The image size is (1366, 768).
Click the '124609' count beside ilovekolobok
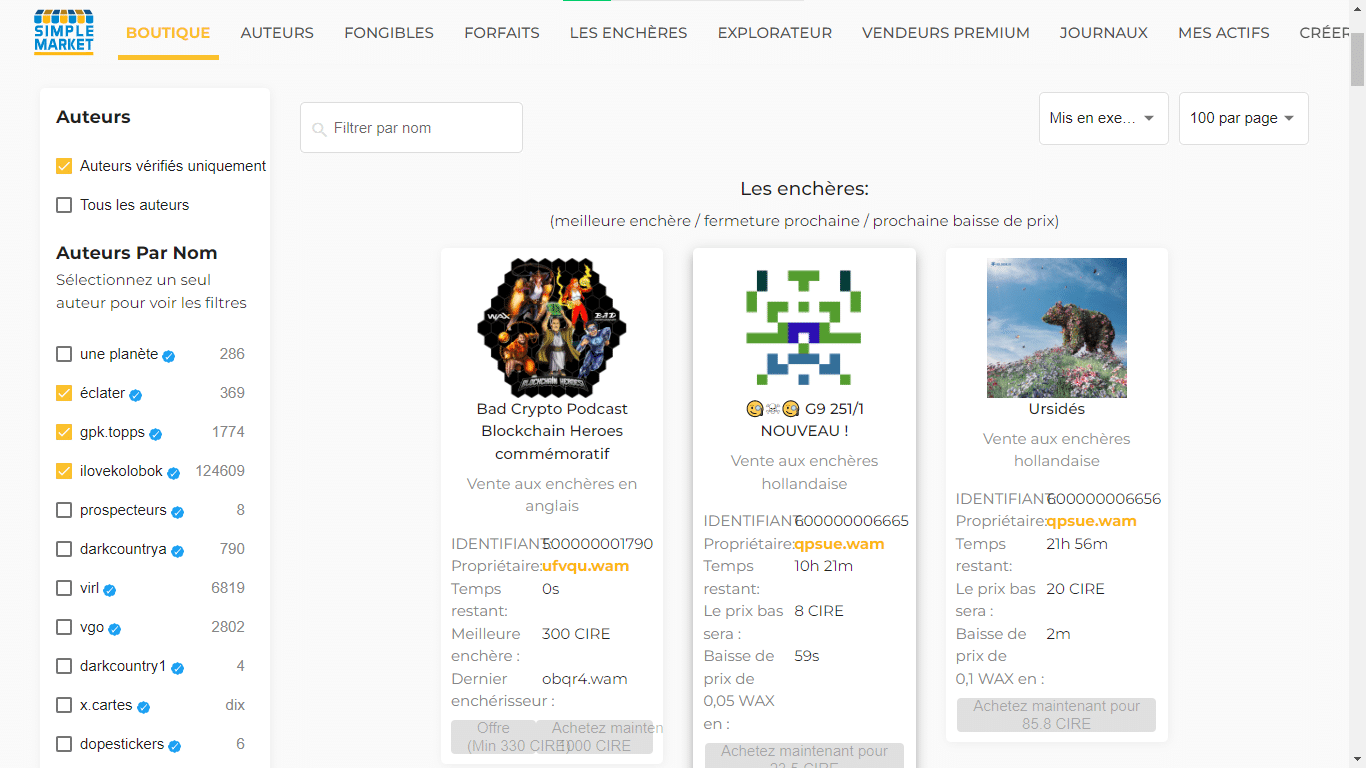click(x=220, y=471)
